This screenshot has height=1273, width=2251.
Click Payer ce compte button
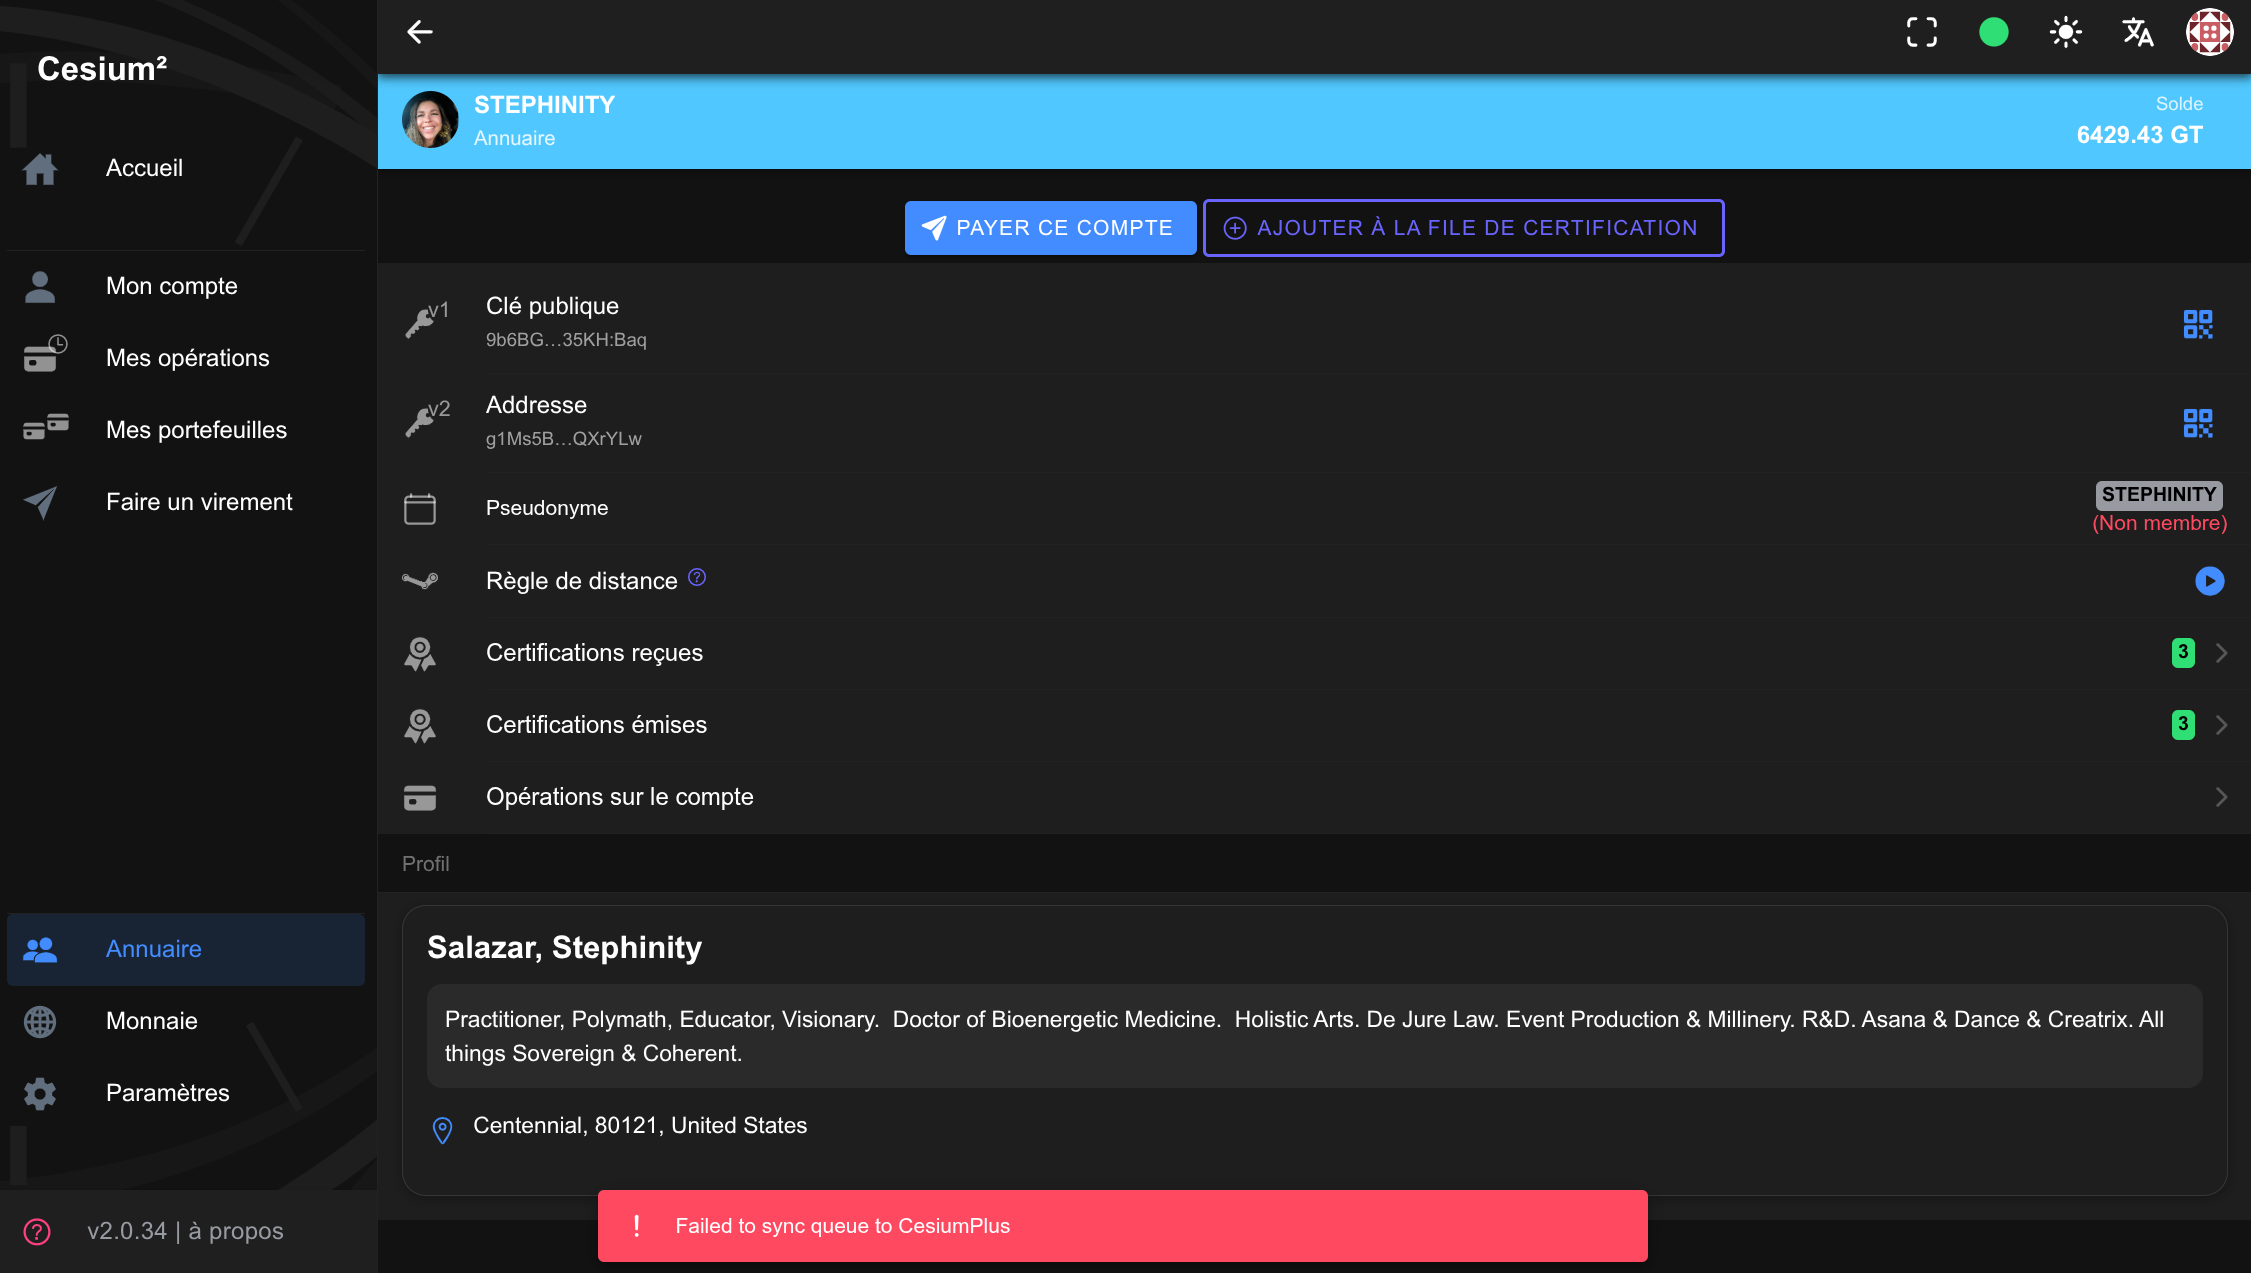(x=1049, y=228)
